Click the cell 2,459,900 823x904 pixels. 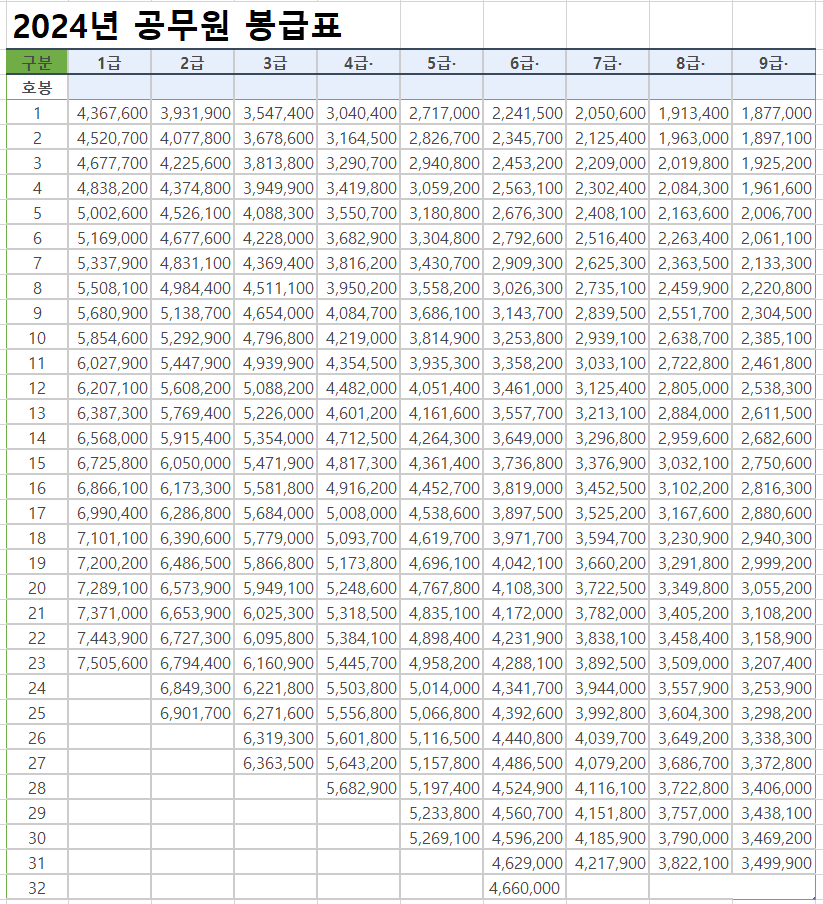(690, 288)
